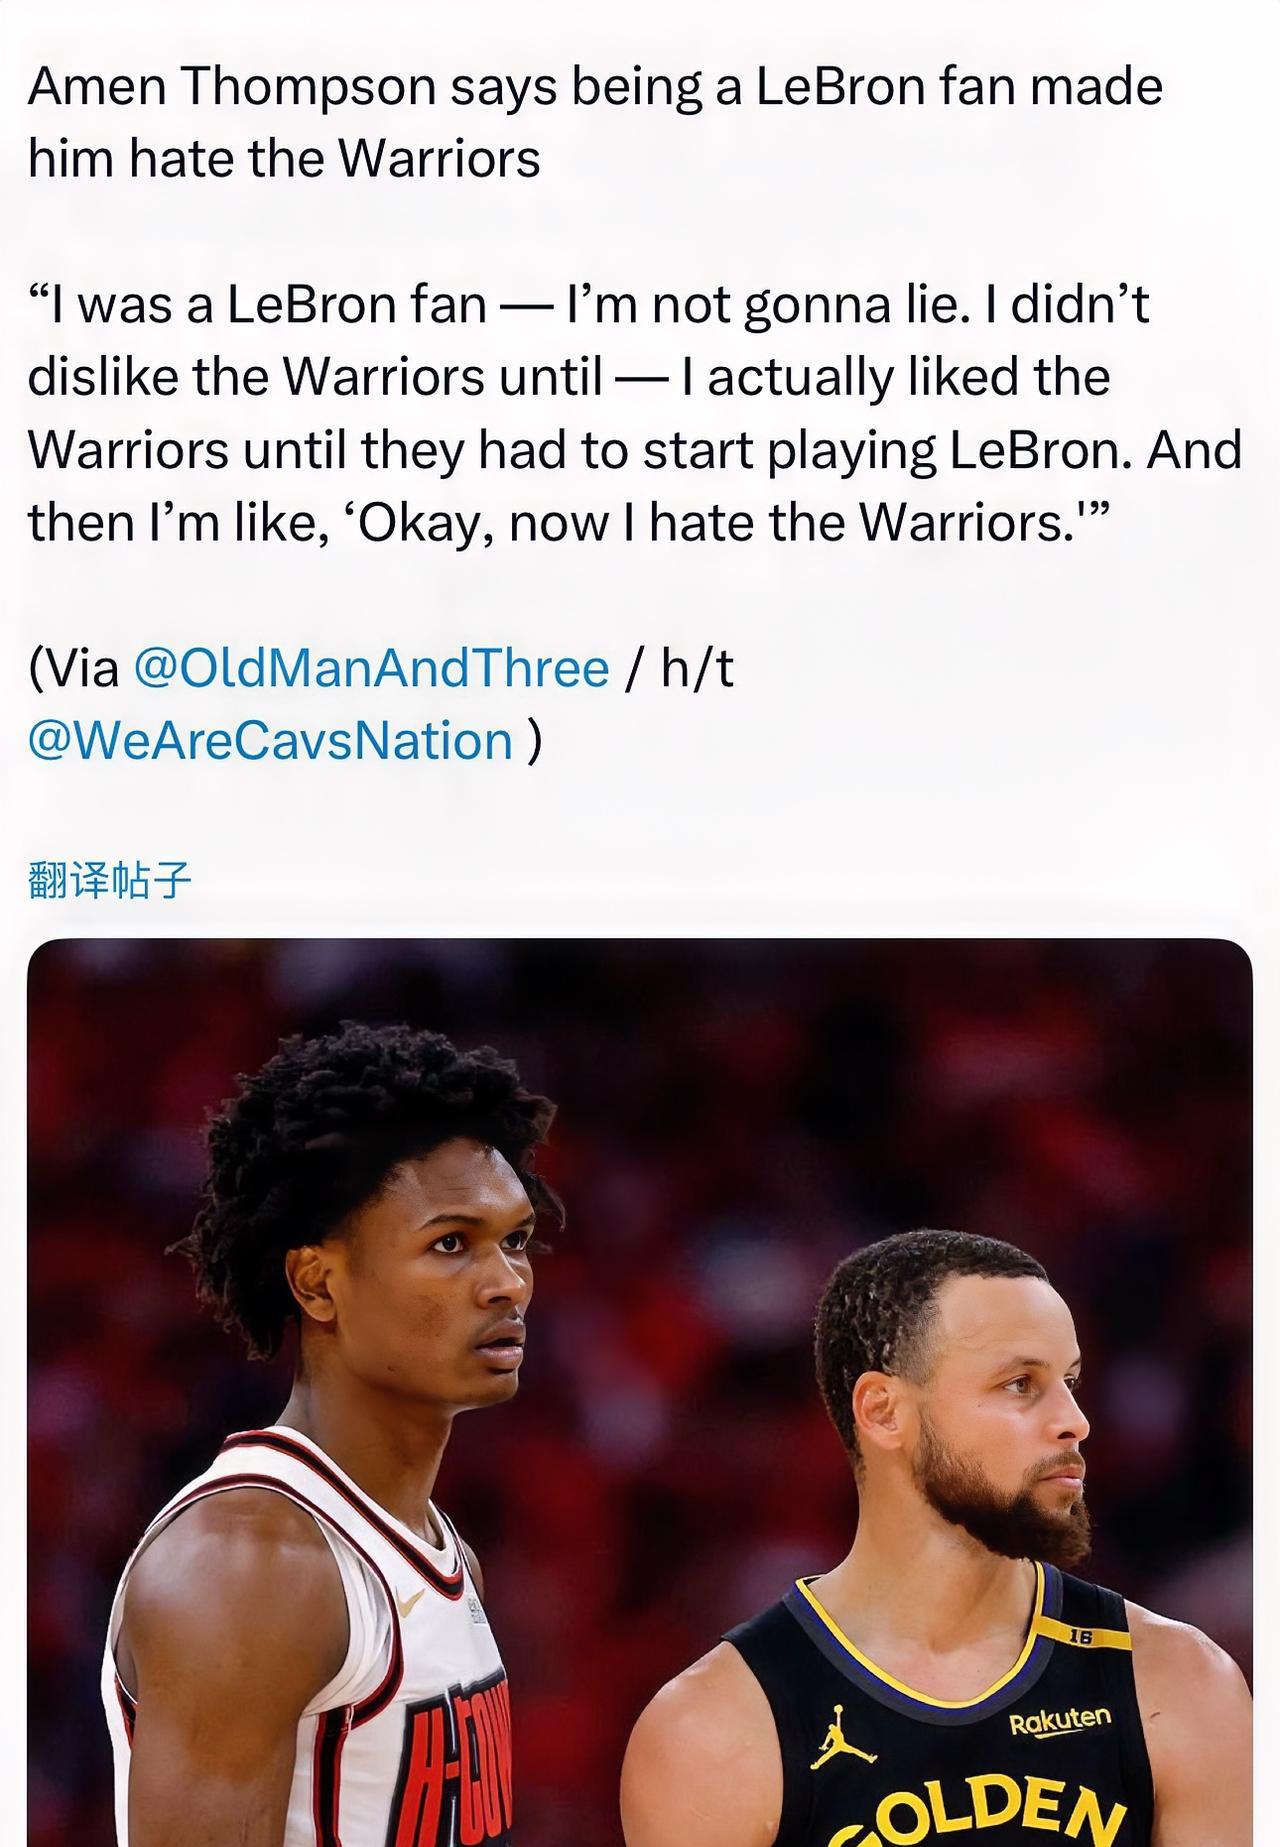
Task: Tap the 翻译帖子 translate post button
Action: [109, 880]
